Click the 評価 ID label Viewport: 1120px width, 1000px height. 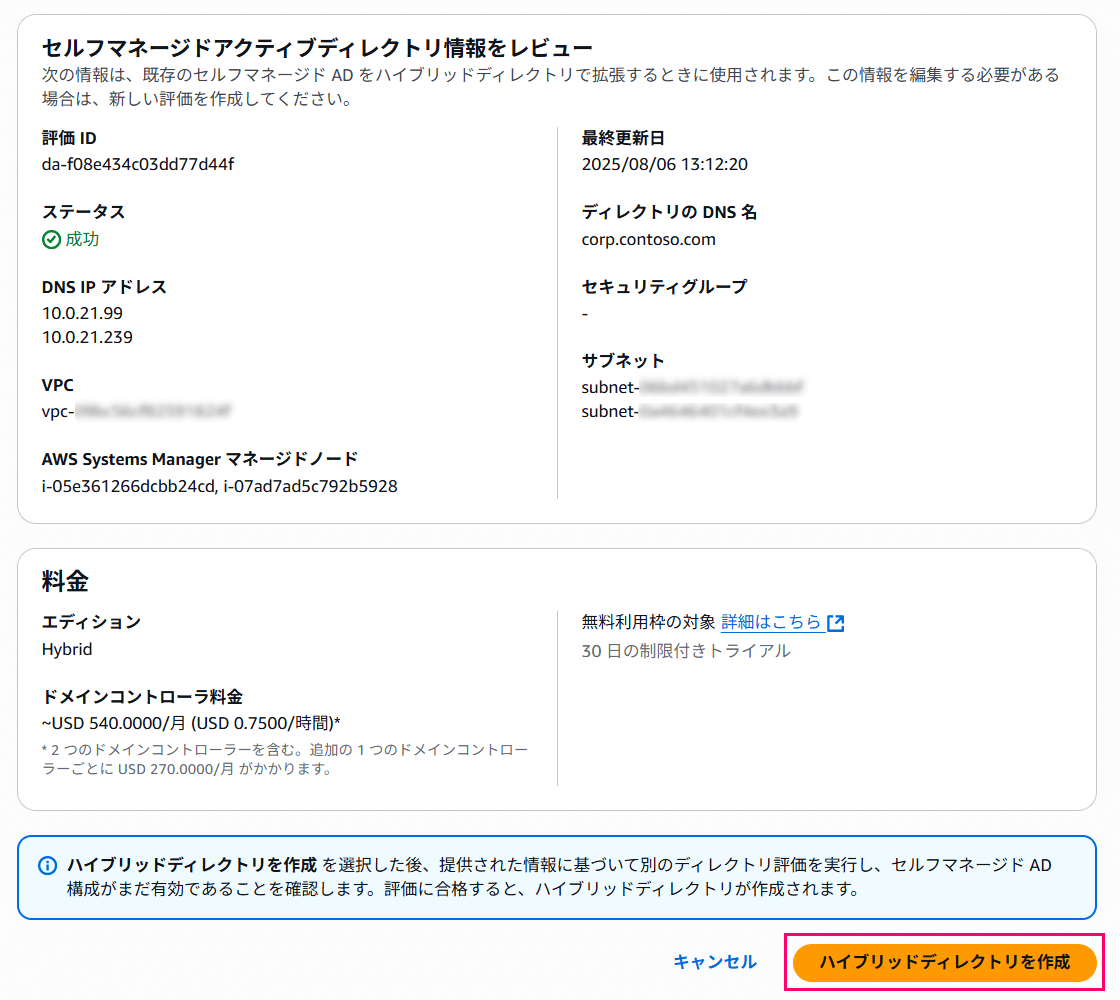[69, 138]
